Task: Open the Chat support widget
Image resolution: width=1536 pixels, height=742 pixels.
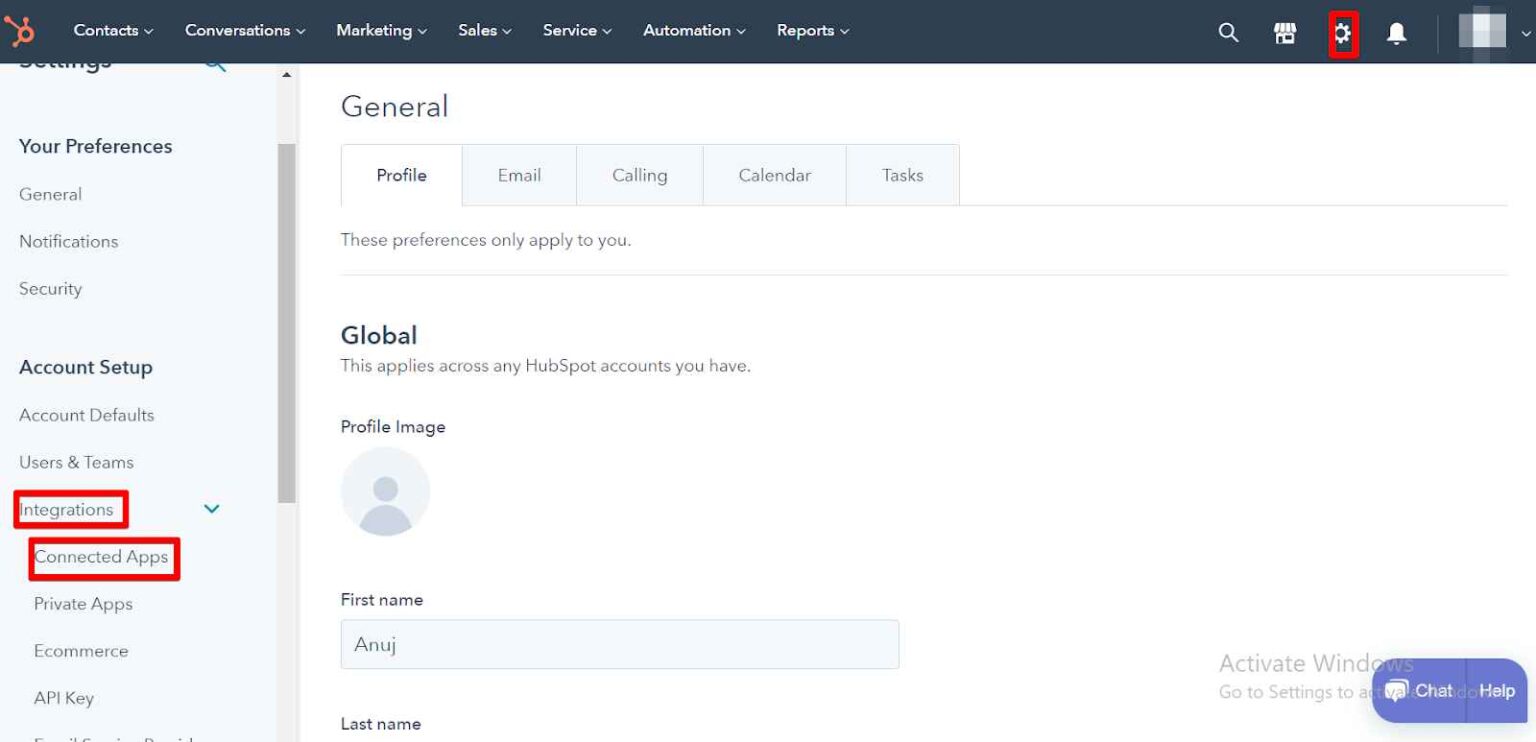Action: (1432, 690)
